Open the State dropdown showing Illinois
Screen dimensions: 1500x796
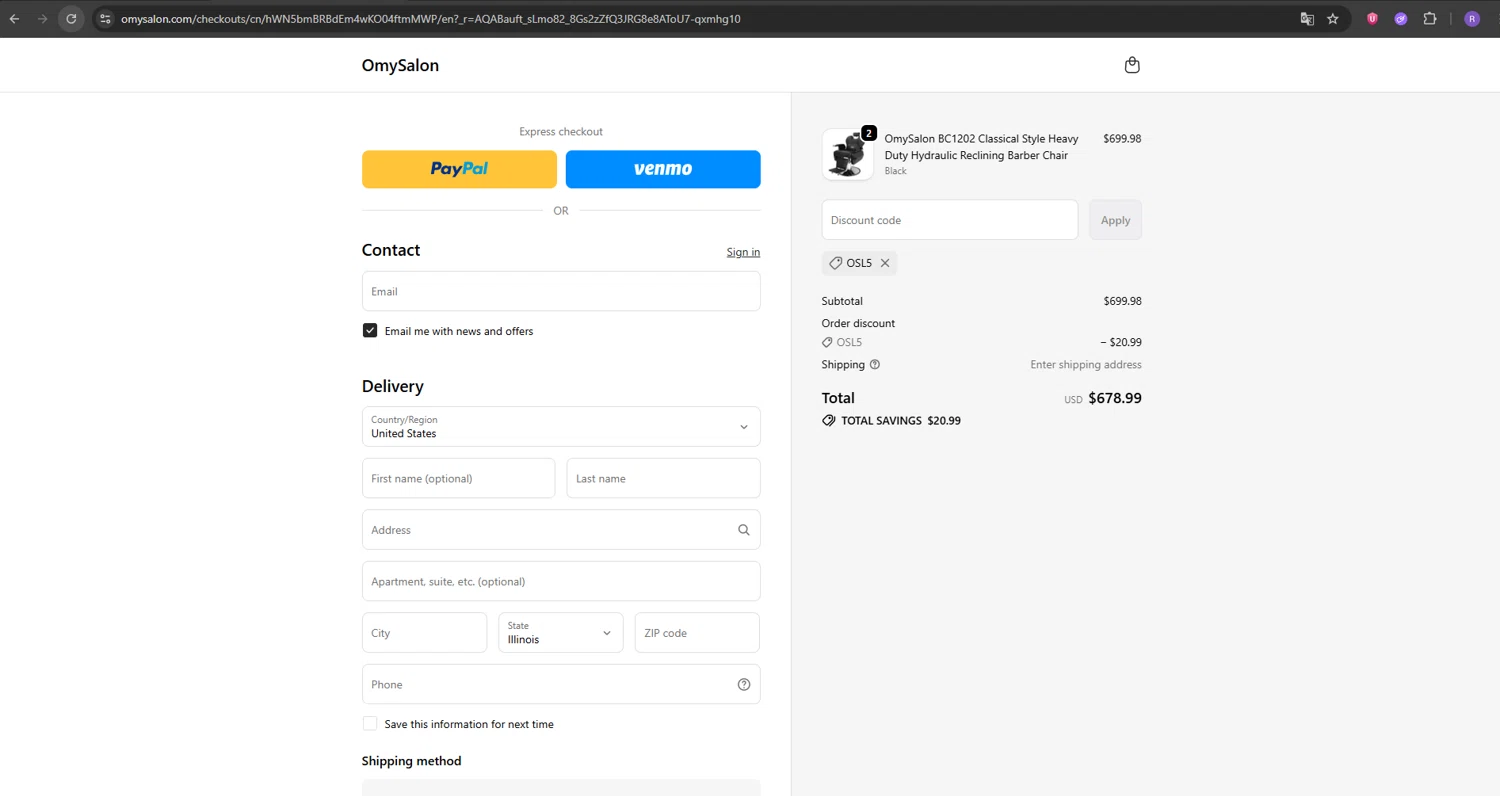pyautogui.click(x=561, y=633)
